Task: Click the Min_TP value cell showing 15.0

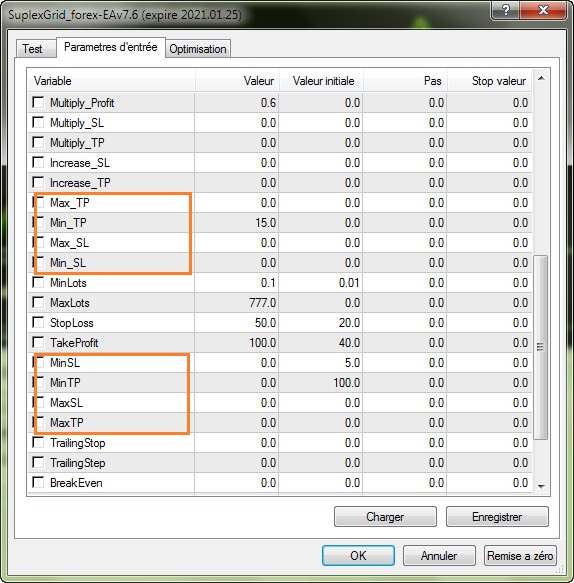Action: 236,222
